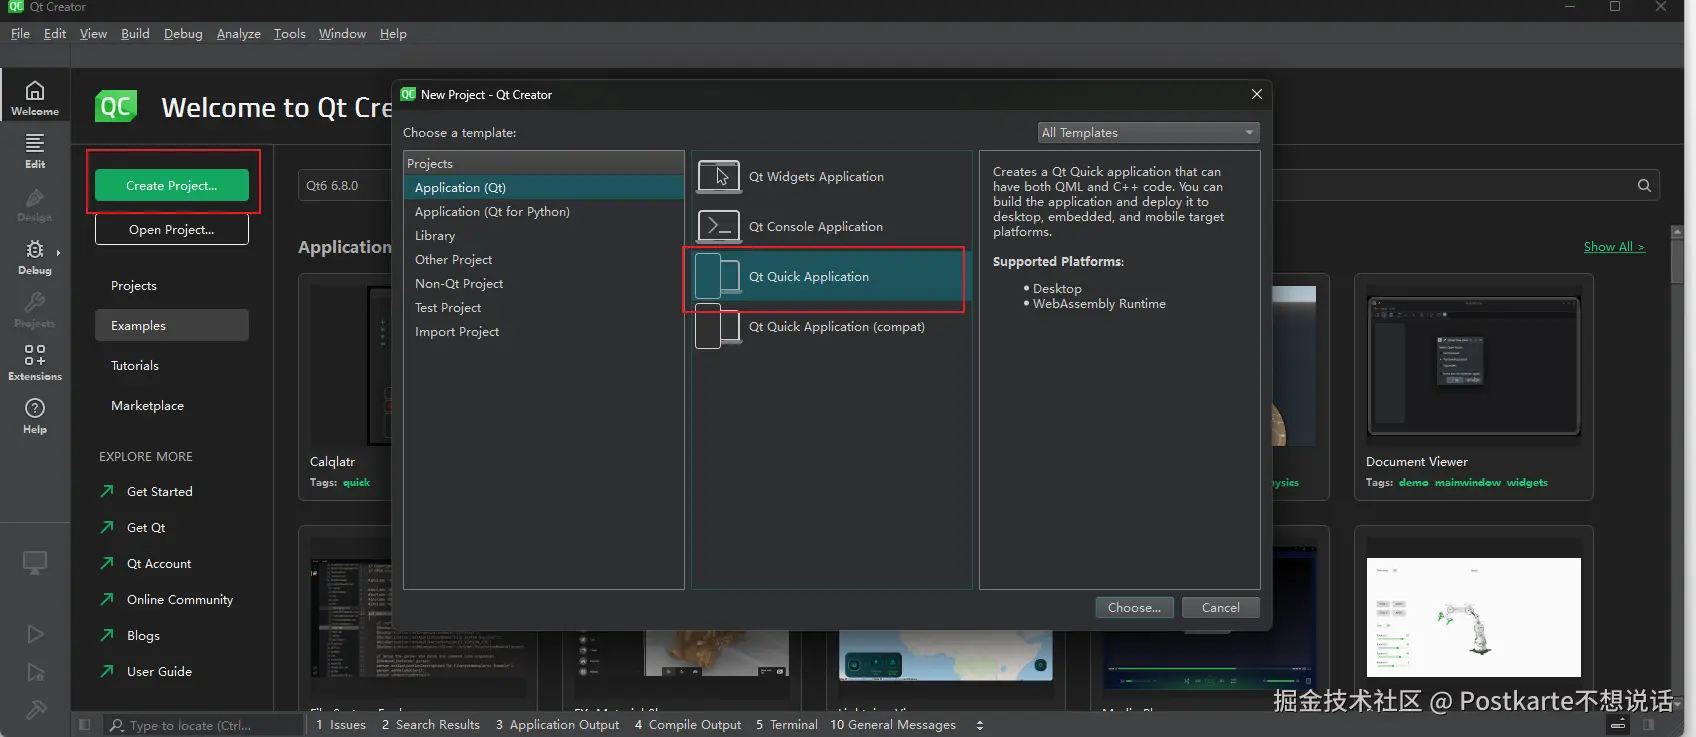Click the mainwindow tag under Document Viewer
Viewport: 1696px width, 737px height.
coord(1467,482)
